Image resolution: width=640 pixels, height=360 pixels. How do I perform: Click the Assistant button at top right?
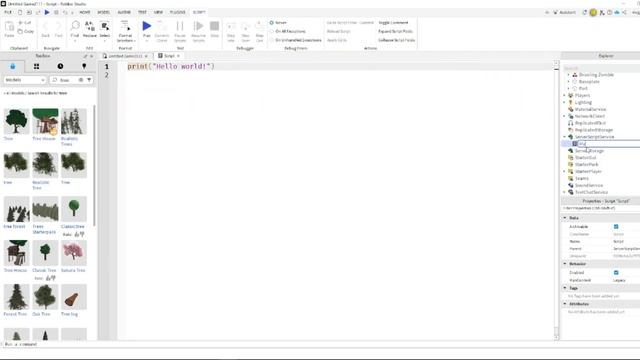(564, 13)
